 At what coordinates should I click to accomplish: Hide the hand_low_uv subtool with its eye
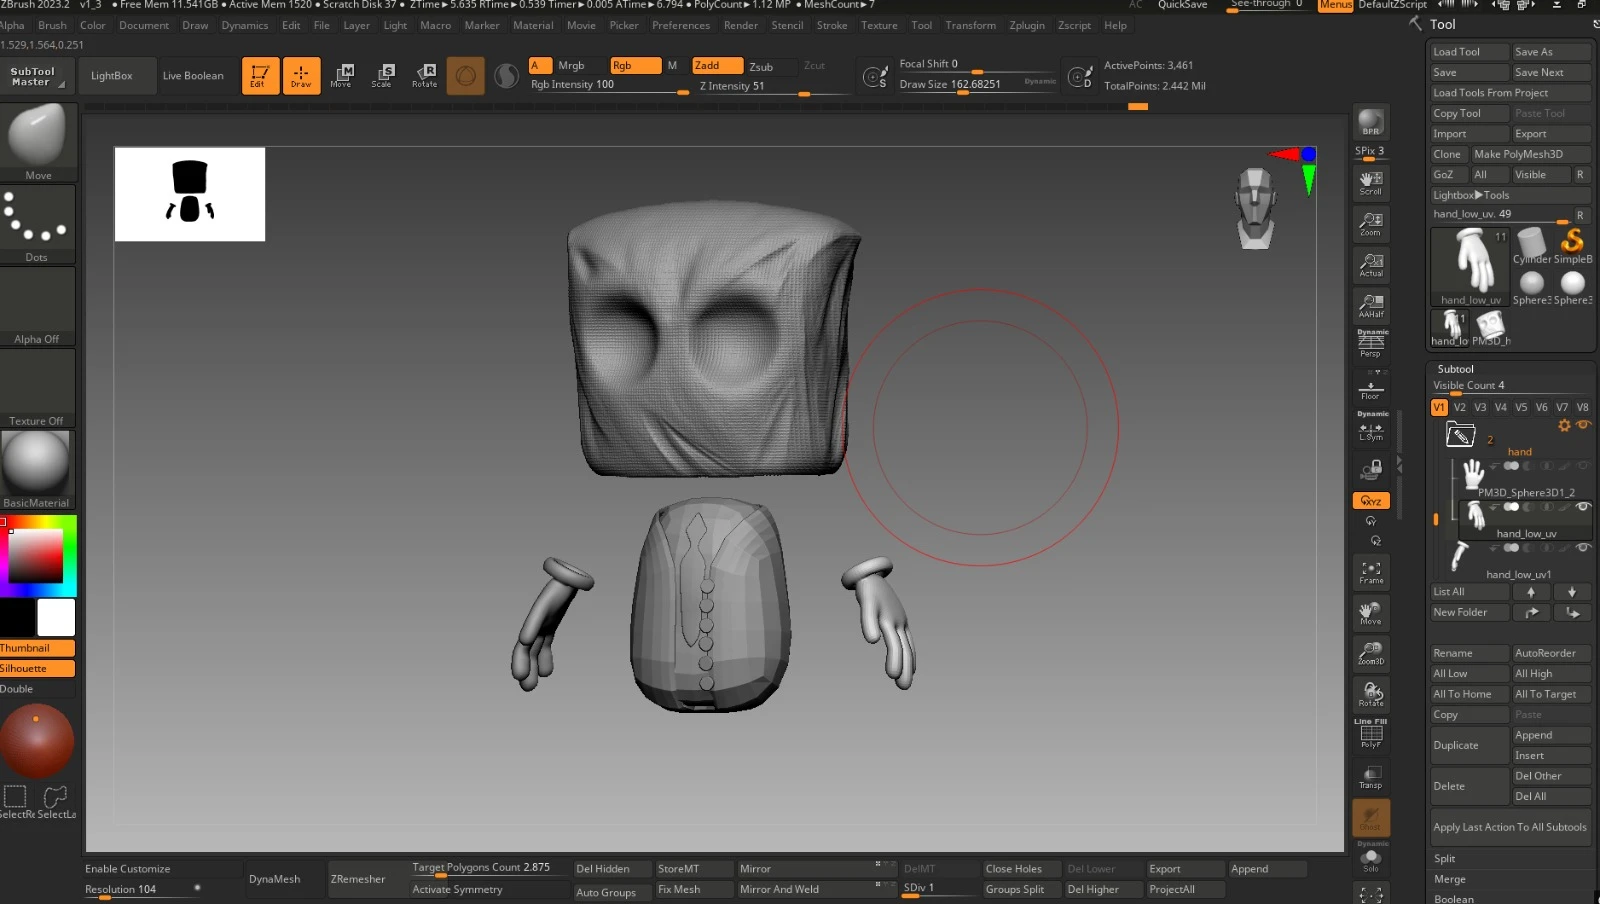click(x=1582, y=507)
